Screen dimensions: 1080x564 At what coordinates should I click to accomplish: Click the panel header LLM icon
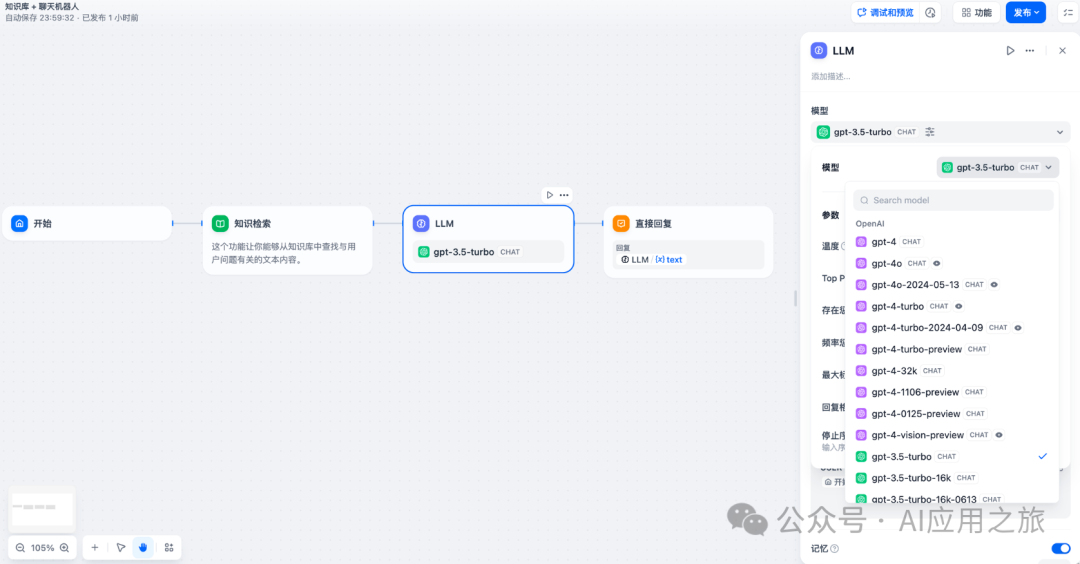point(819,50)
